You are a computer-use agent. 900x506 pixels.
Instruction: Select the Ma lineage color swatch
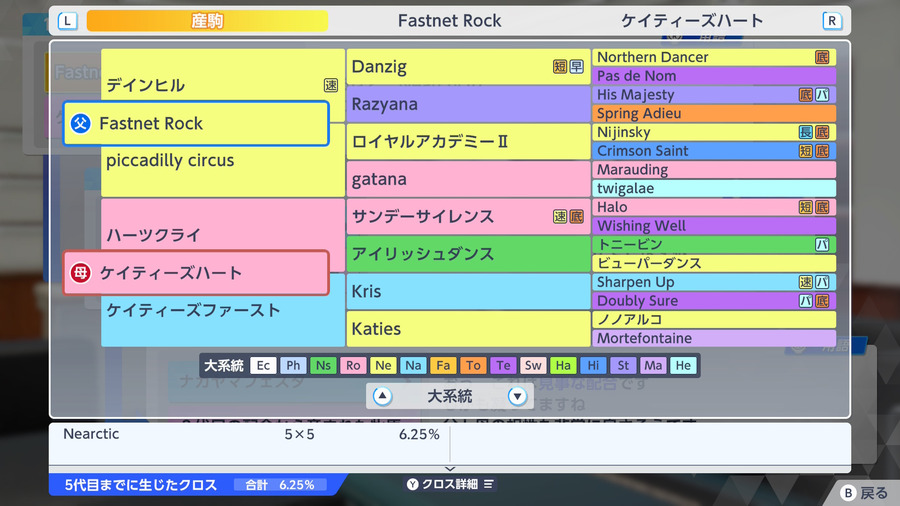tap(653, 365)
